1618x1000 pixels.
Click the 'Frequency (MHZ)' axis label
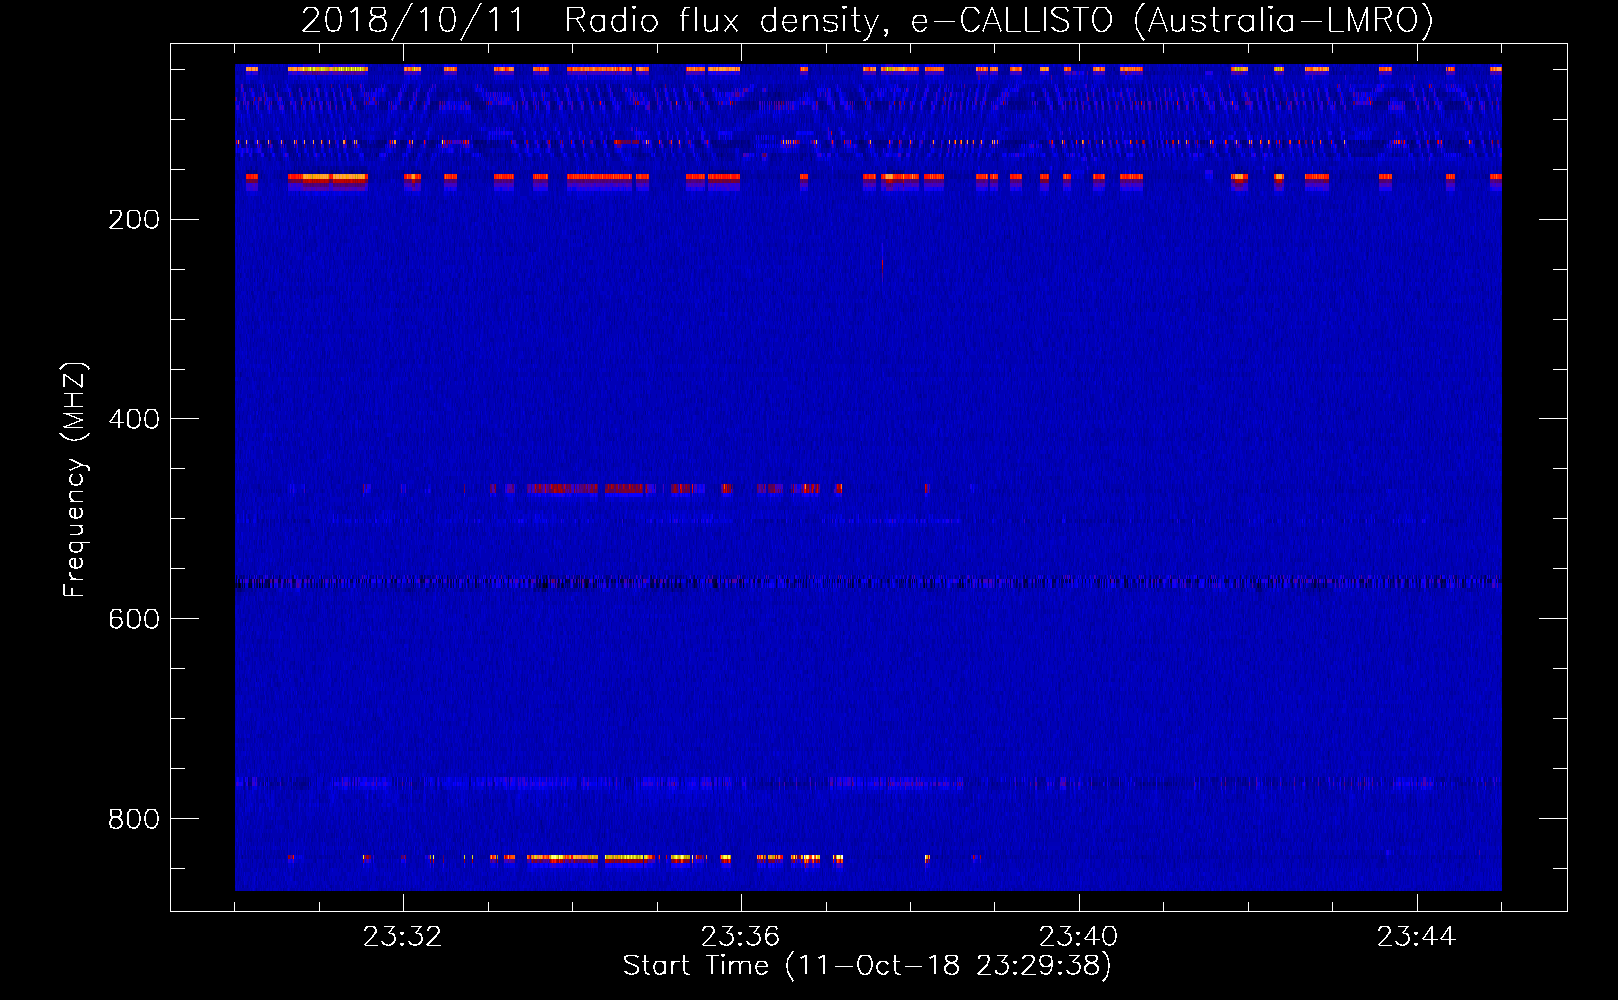pos(74,480)
